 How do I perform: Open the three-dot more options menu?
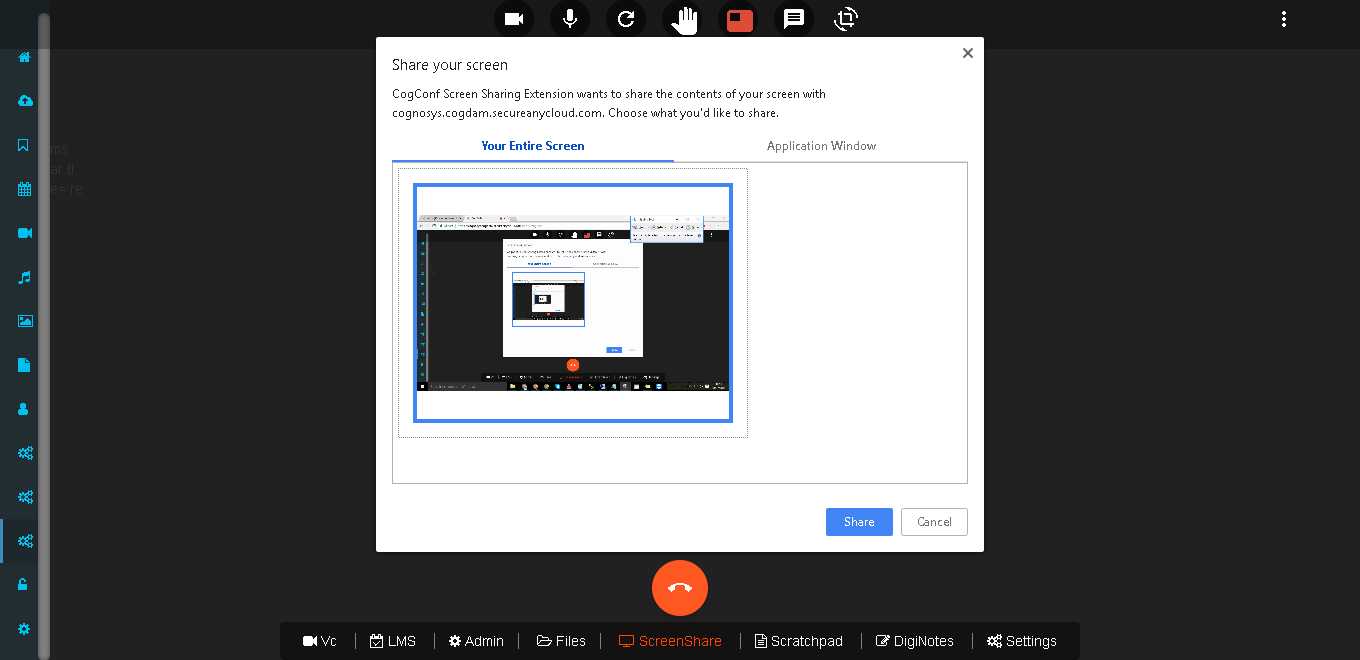[1284, 19]
